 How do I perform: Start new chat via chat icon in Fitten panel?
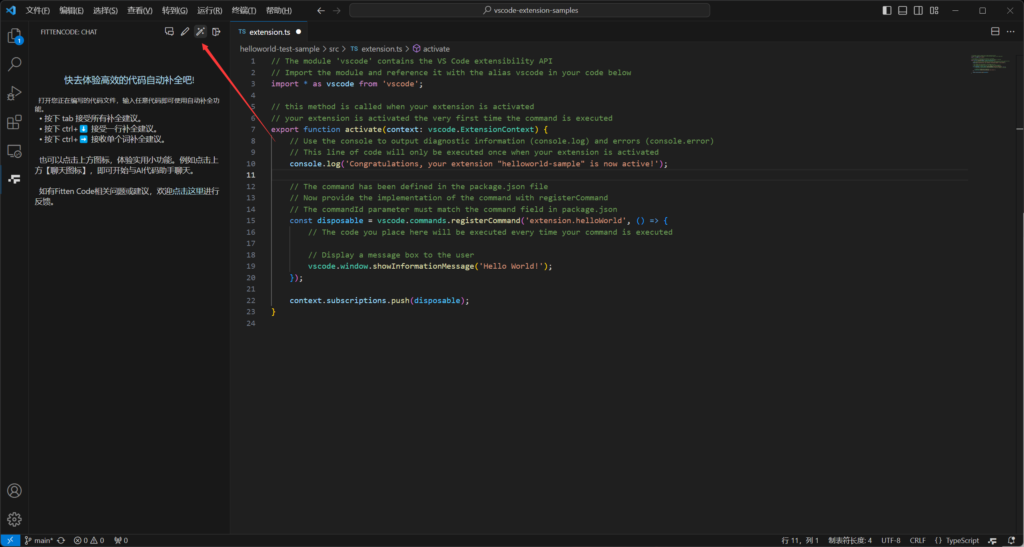pos(169,32)
